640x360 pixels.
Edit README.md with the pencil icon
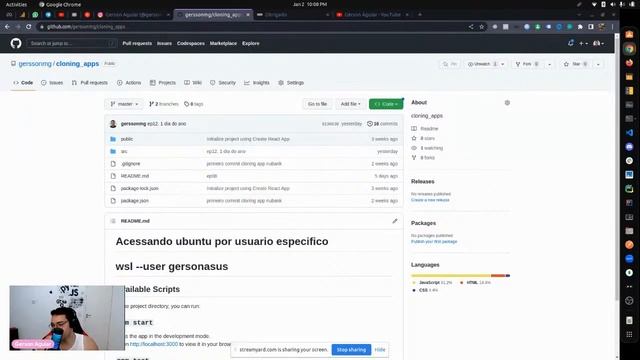click(395, 221)
